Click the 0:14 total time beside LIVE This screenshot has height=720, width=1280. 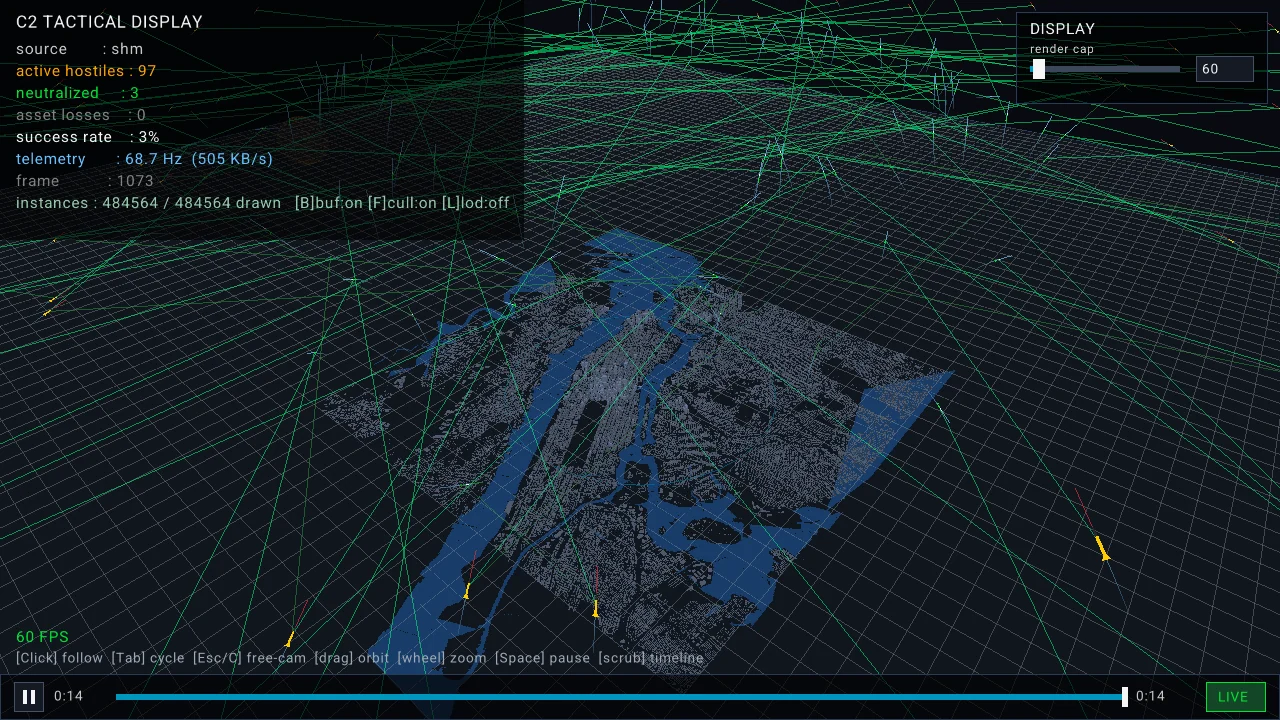tap(1150, 697)
